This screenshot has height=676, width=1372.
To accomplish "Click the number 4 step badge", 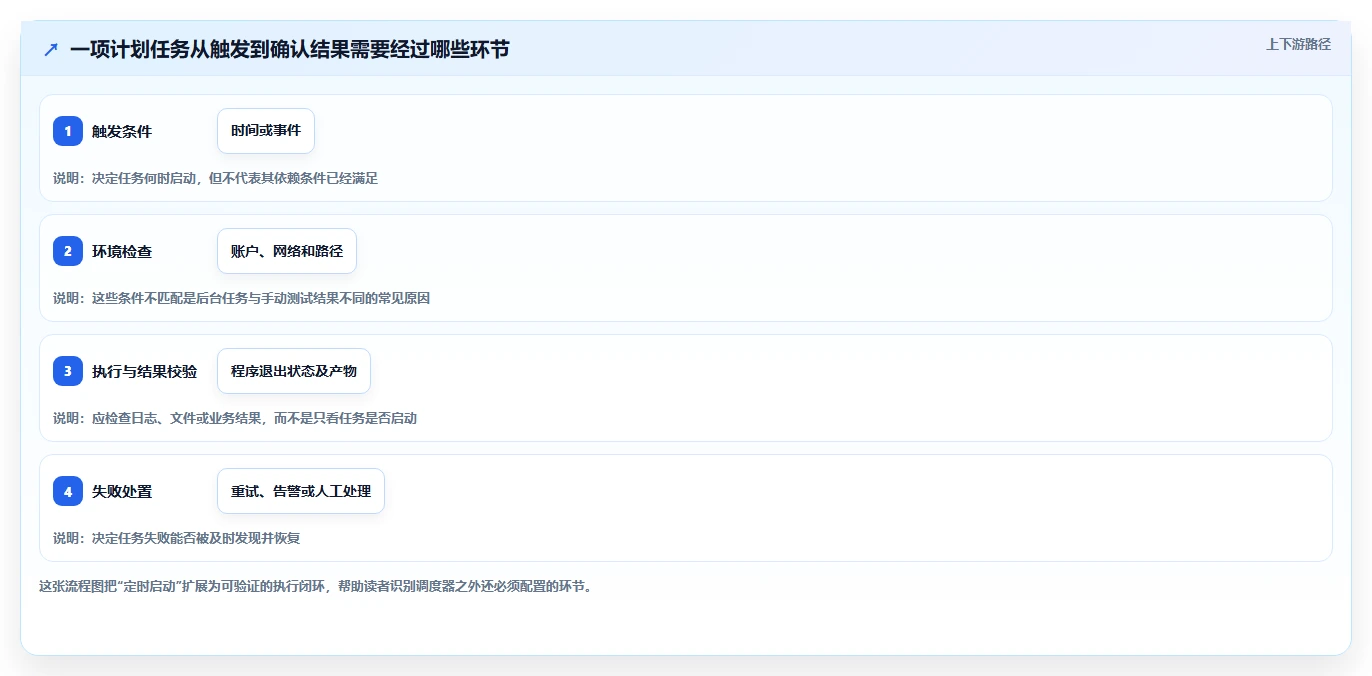I will [68, 491].
